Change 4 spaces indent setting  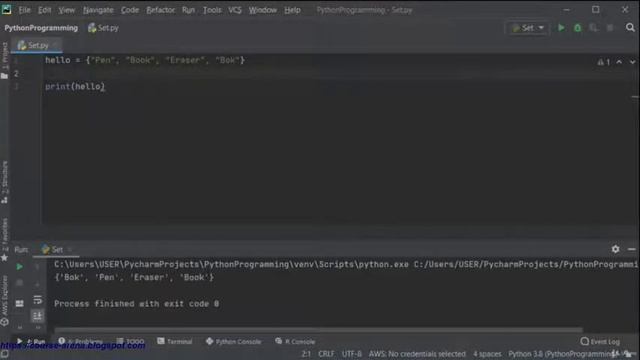pyautogui.click(x=487, y=354)
